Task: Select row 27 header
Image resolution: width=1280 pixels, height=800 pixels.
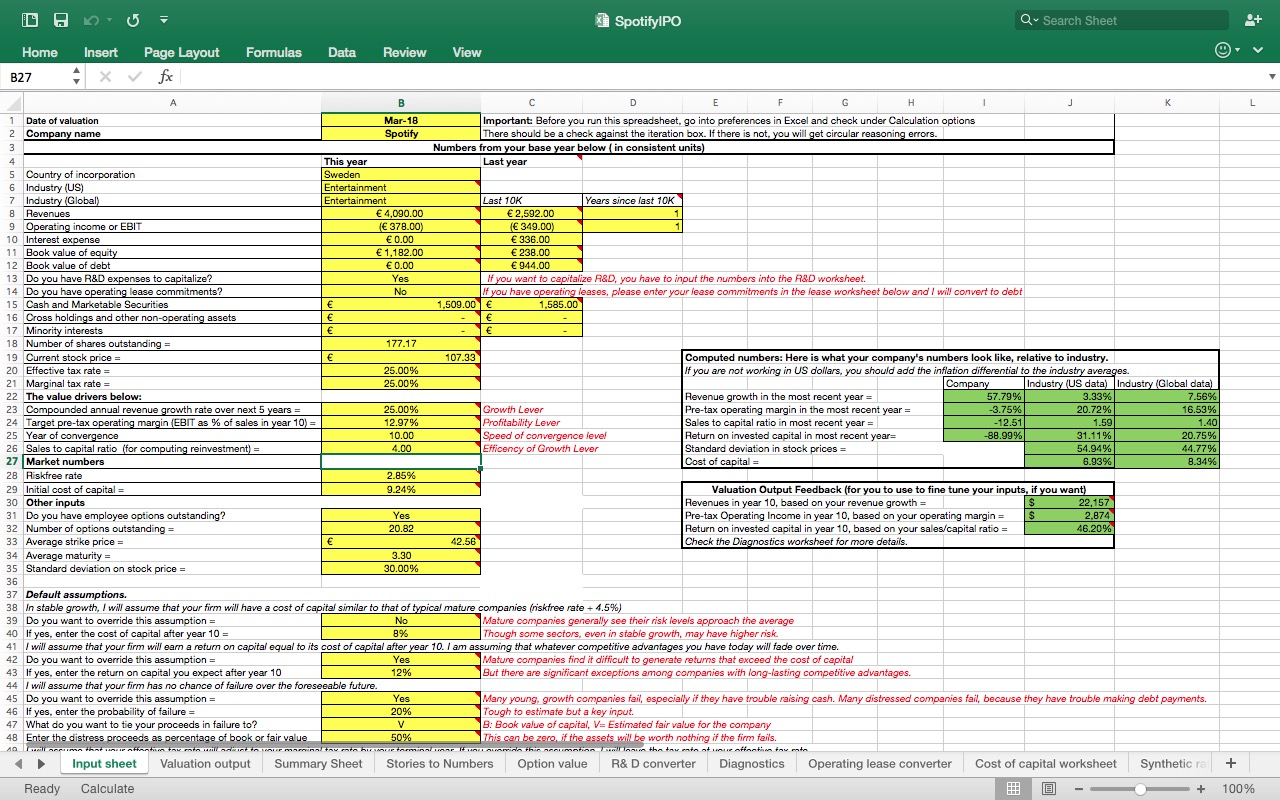Action: pyautogui.click(x=11, y=462)
